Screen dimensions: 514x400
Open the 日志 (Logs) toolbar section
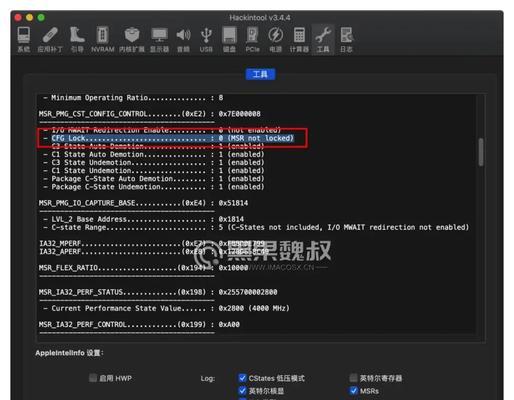pyautogui.click(x=346, y=39)
